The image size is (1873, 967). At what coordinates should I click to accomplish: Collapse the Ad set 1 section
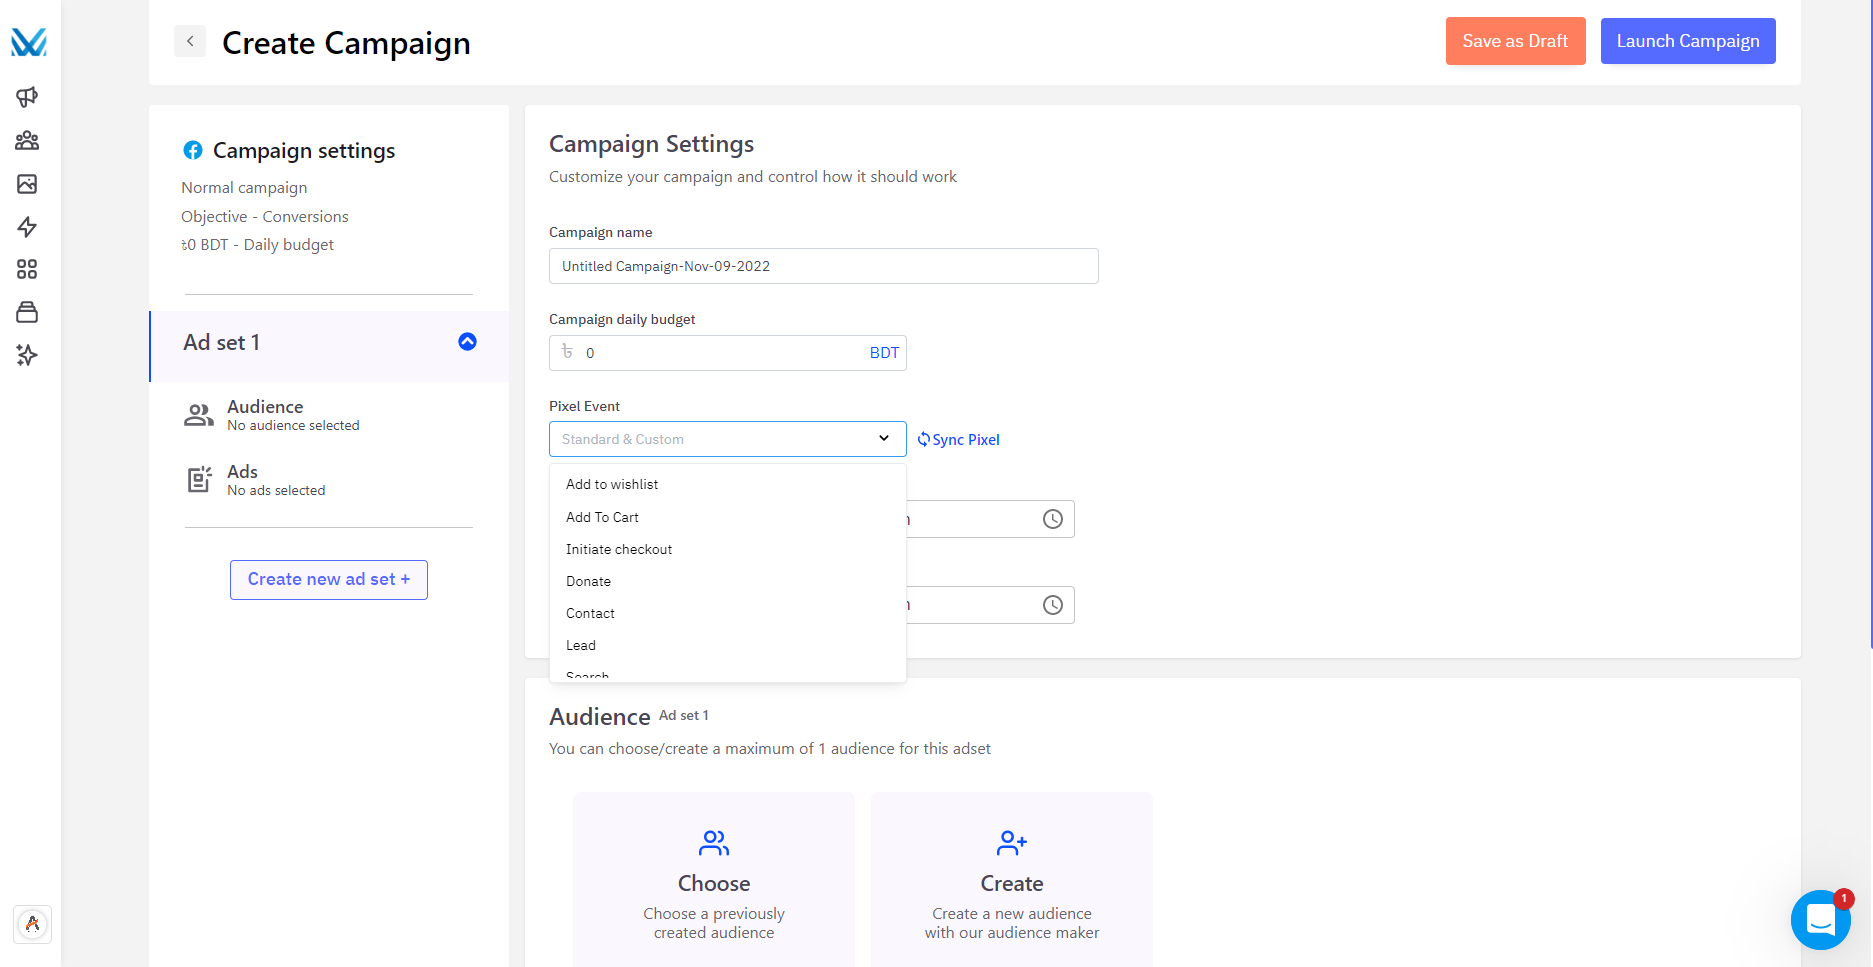tap(467, 342)
